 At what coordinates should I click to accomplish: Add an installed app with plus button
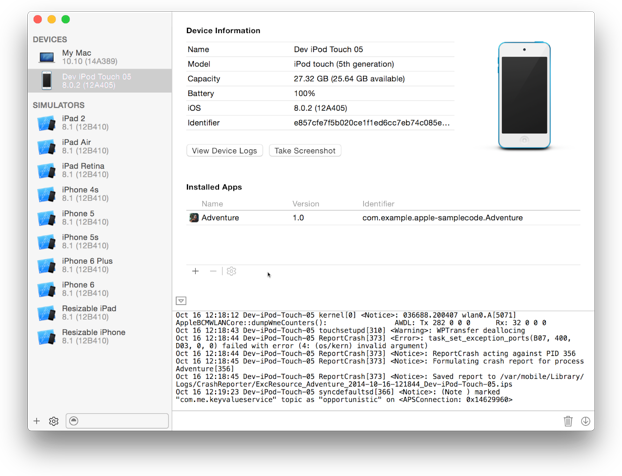(195, 271)
